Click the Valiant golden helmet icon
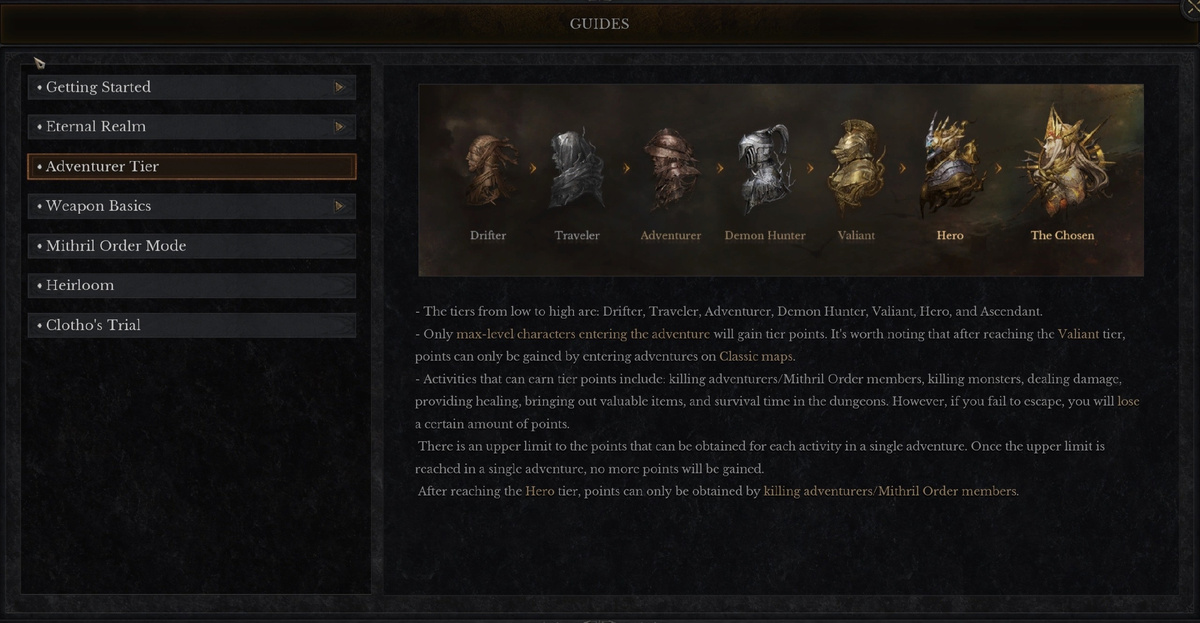This screenshot has width=1200, height=623. tap(857, 167)
